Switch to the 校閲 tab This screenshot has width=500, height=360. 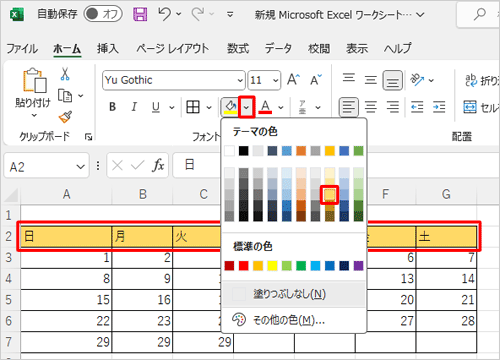pos(319,49)
